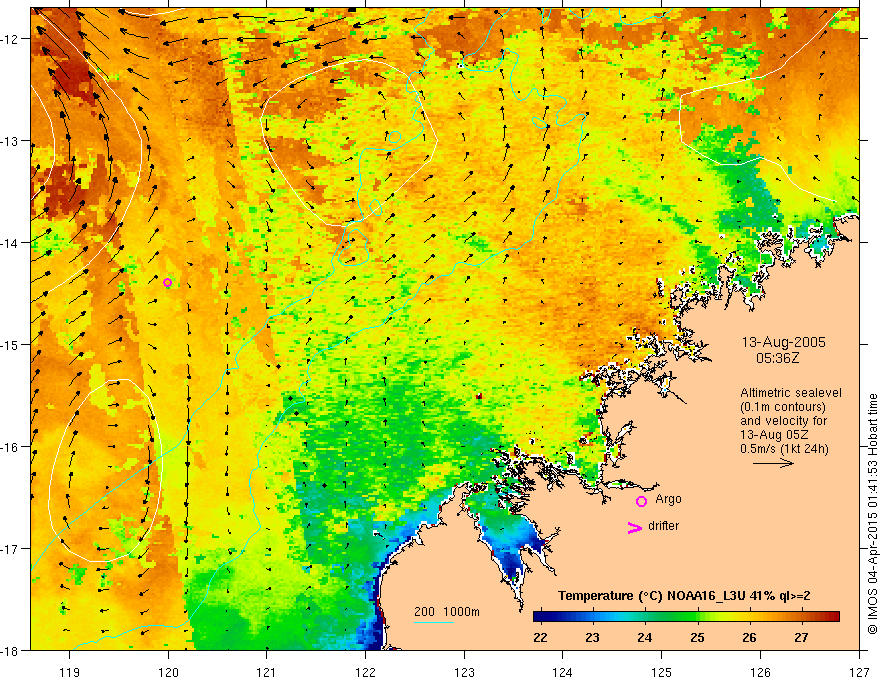Click the 'Temperature (°C) NOAA16_L3U 41% ql>=2' title
Viewport: 880px width, 680px height.
click(684, 596)
